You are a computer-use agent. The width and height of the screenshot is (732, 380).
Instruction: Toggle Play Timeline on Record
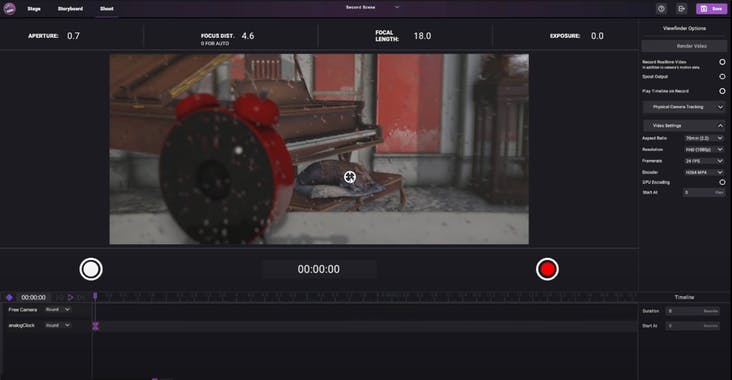(x=722, y=91)
